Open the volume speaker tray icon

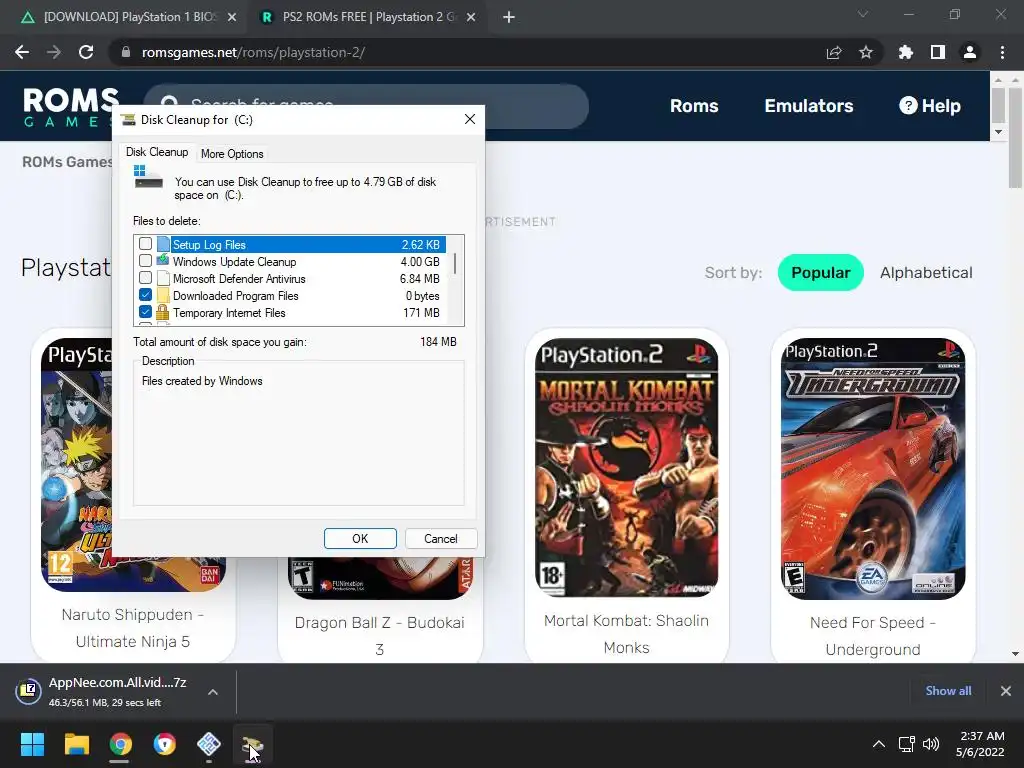click(x=931, y=744)
